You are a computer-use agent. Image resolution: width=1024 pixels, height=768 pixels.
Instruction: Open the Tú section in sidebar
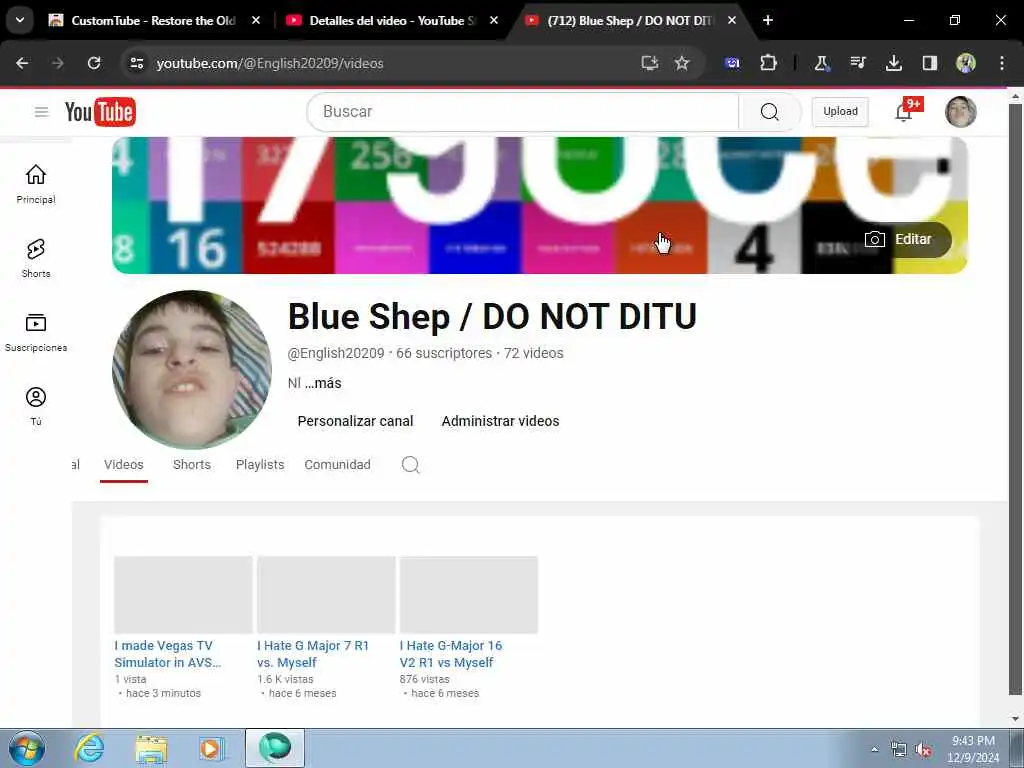point(36,406)
